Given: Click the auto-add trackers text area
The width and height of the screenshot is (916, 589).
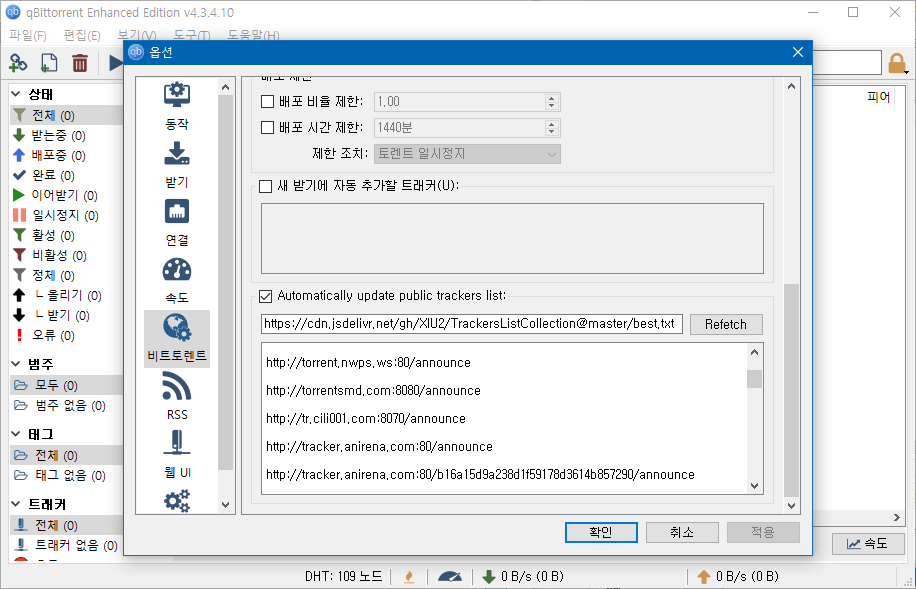Looking at the screenshot, I should pyautogui.click(x=512, y=238).
